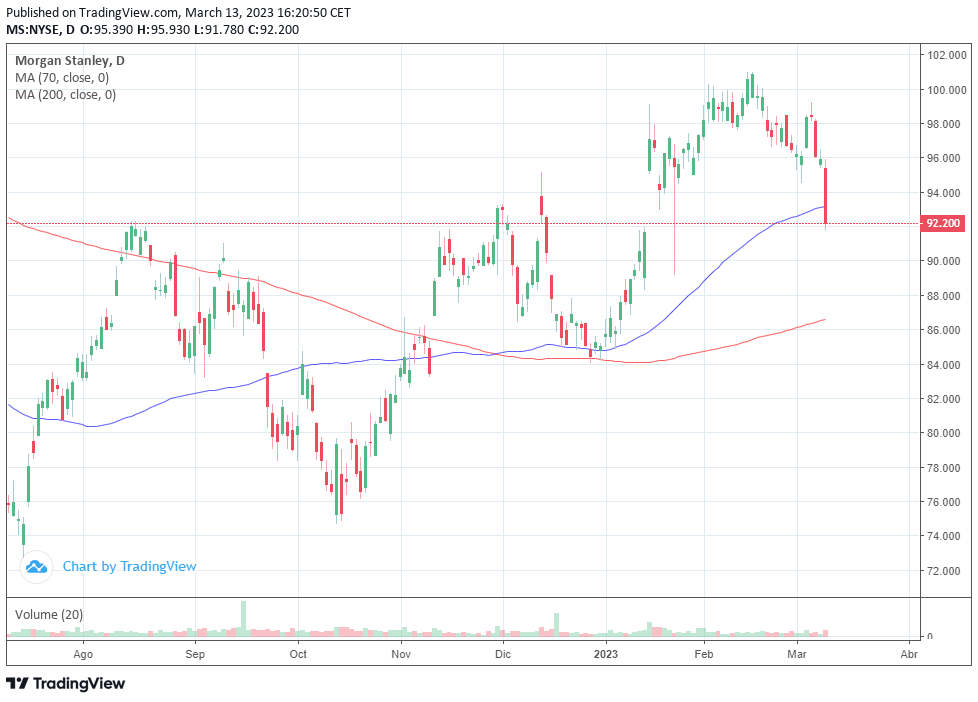Click the latest long red candlestick in March

[826, 195]
